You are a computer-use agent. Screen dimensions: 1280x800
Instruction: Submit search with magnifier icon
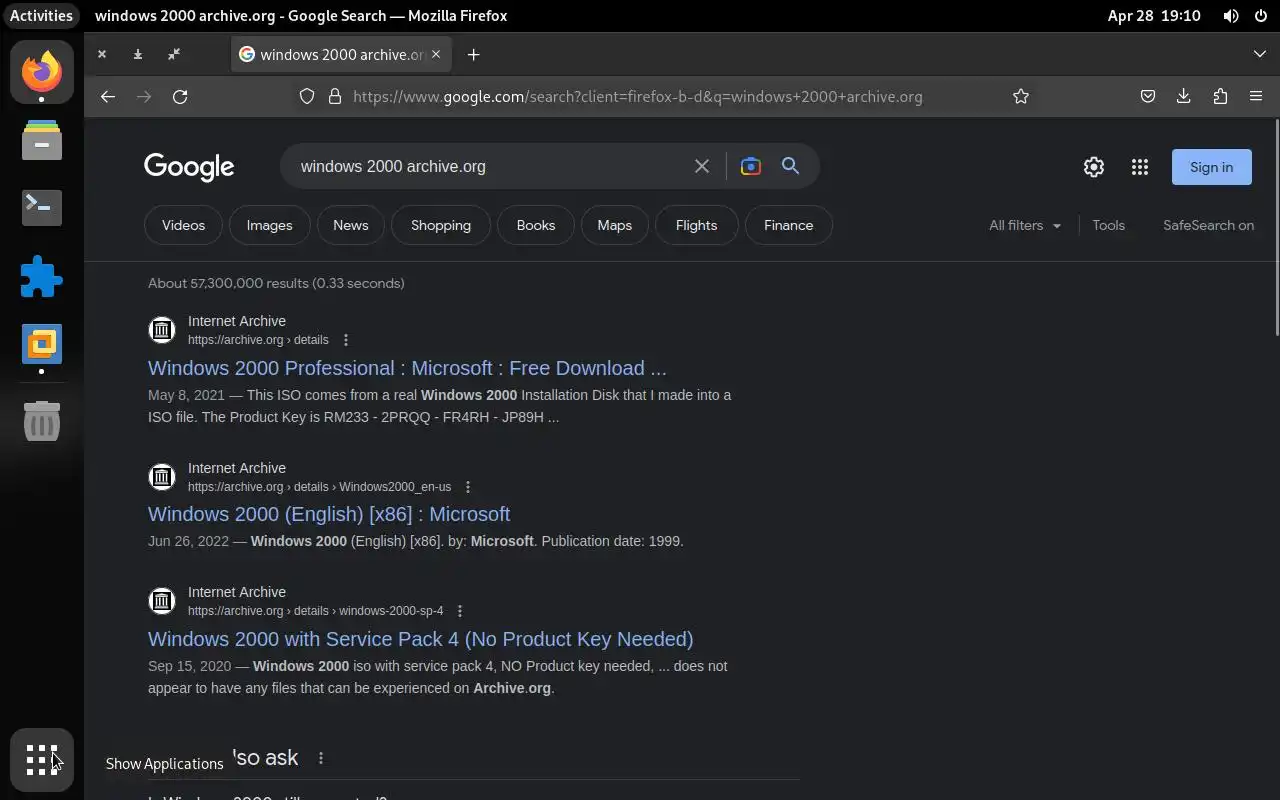(790, 166)
